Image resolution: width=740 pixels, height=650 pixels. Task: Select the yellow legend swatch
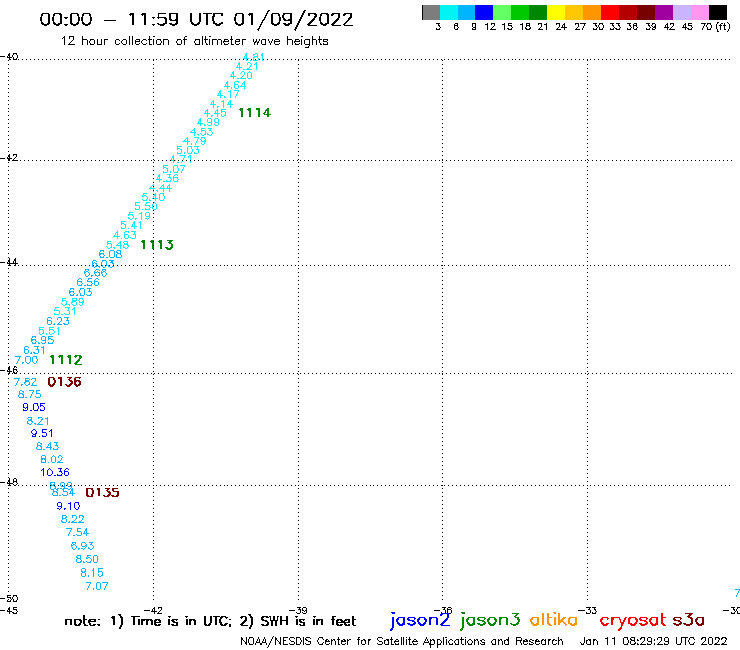556,13
